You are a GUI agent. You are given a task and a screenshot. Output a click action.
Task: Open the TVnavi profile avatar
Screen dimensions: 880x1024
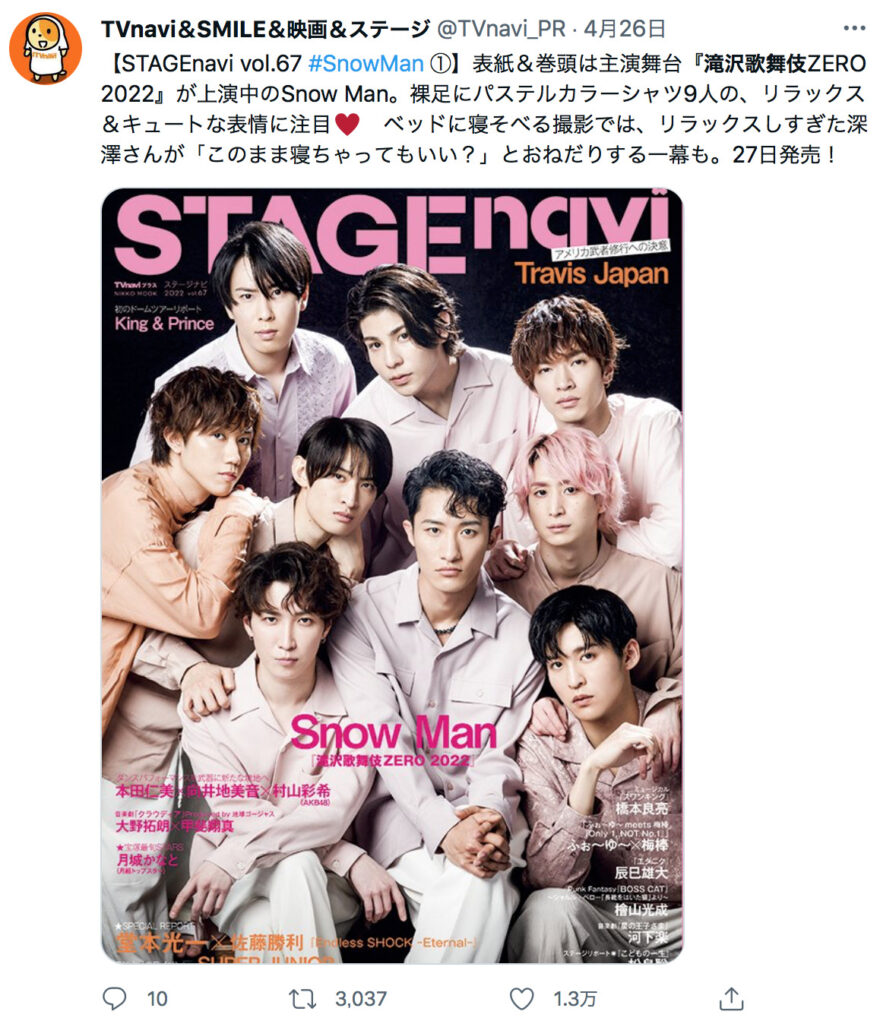tap(45, 48)
